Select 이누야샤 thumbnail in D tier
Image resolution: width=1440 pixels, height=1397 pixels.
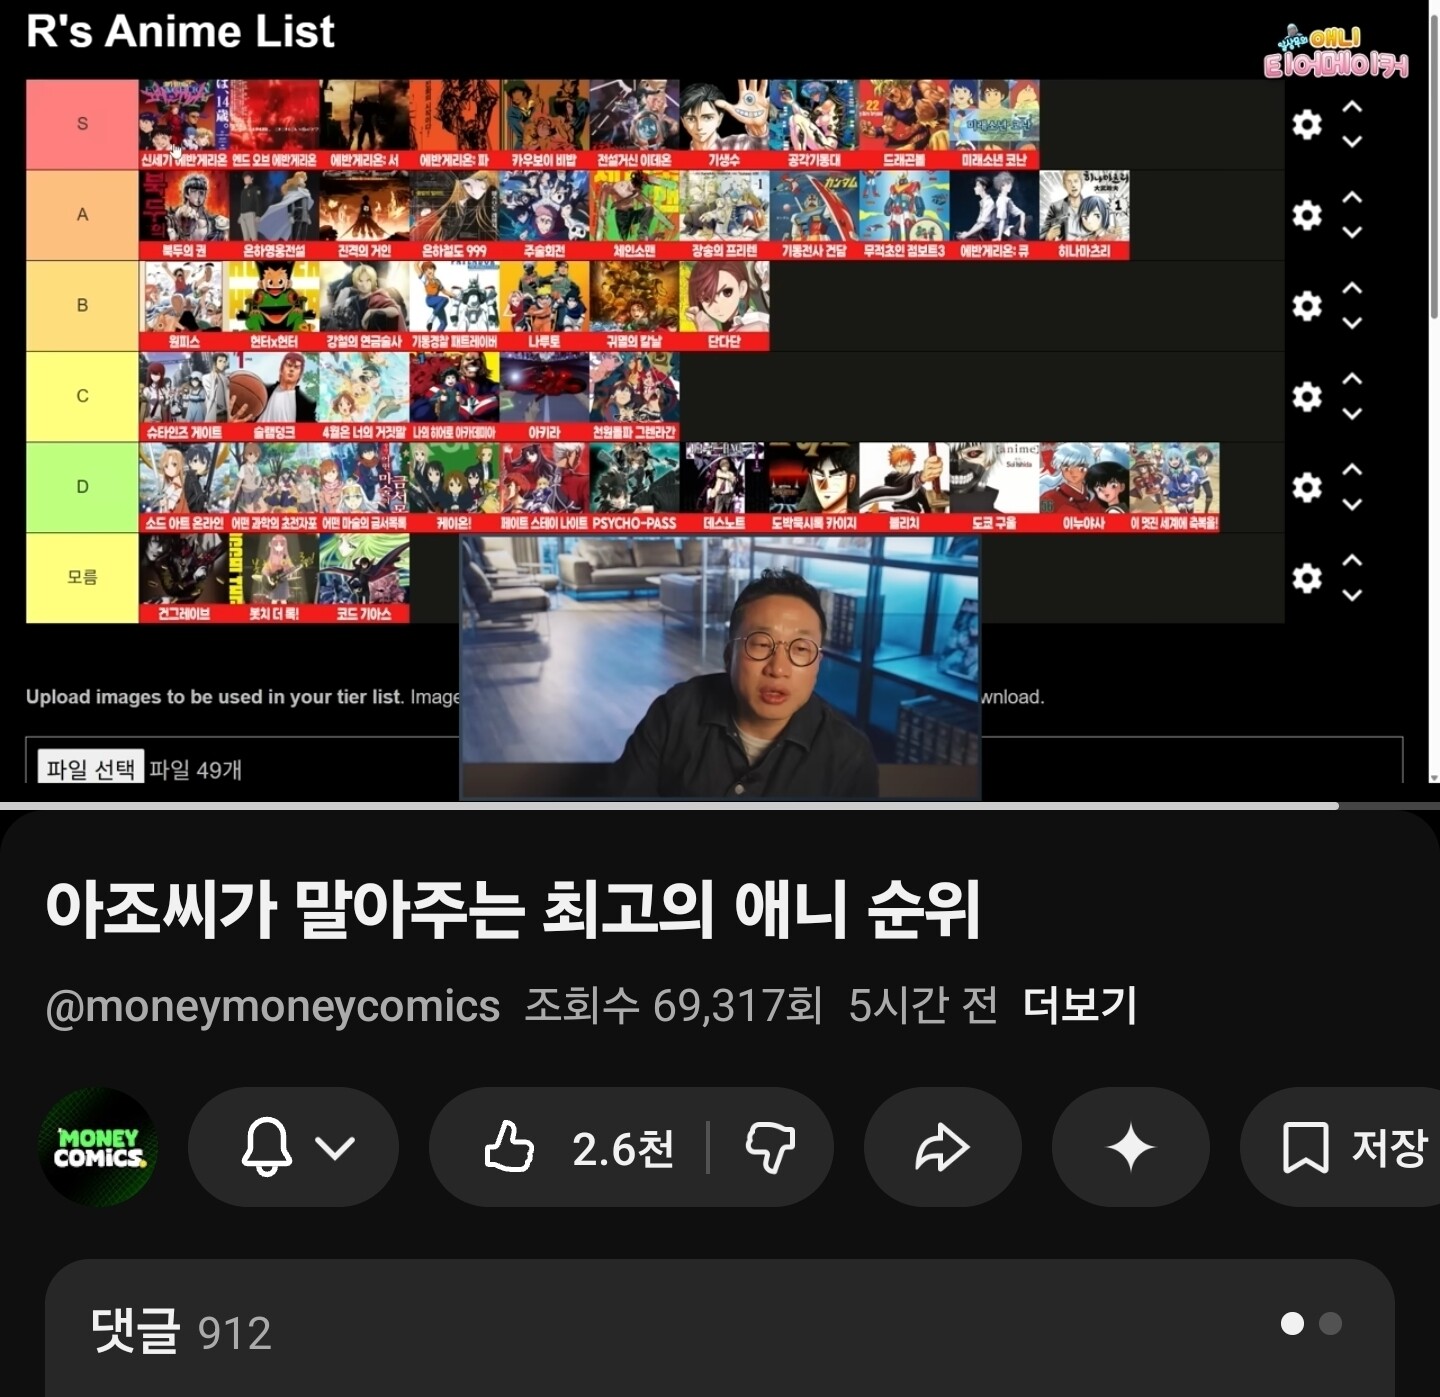1084,487
